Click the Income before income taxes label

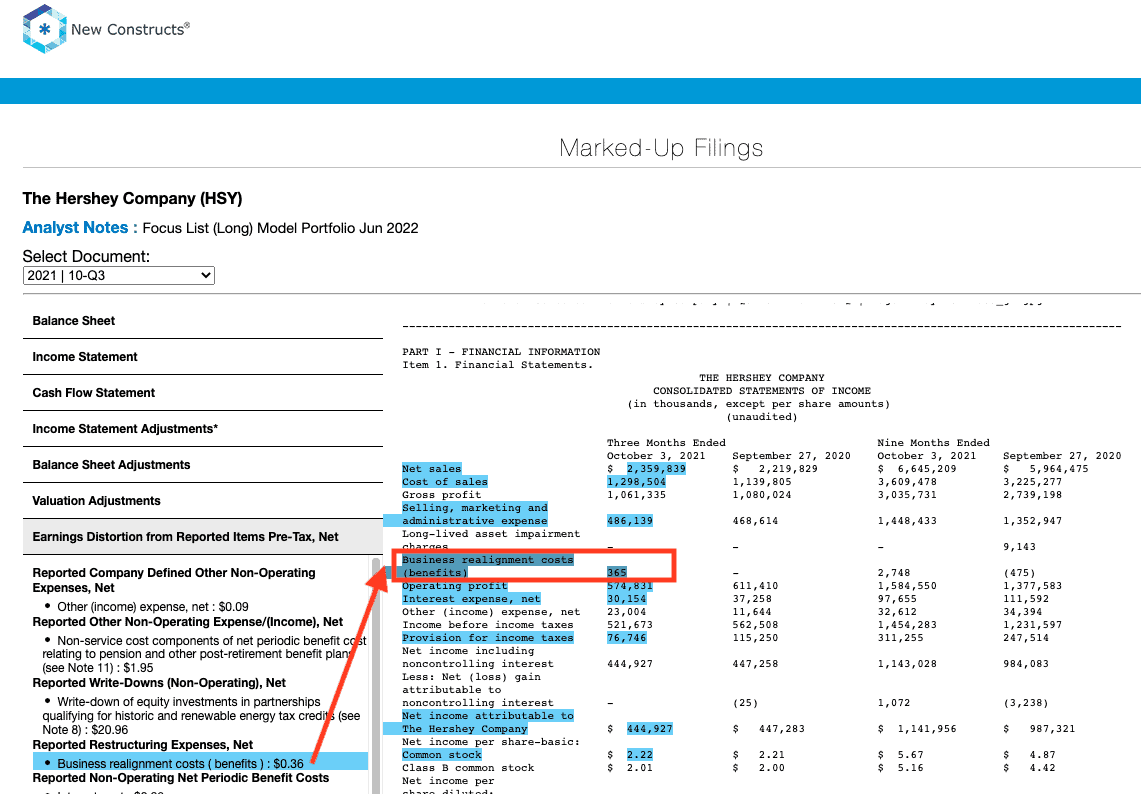click(488, 625)
